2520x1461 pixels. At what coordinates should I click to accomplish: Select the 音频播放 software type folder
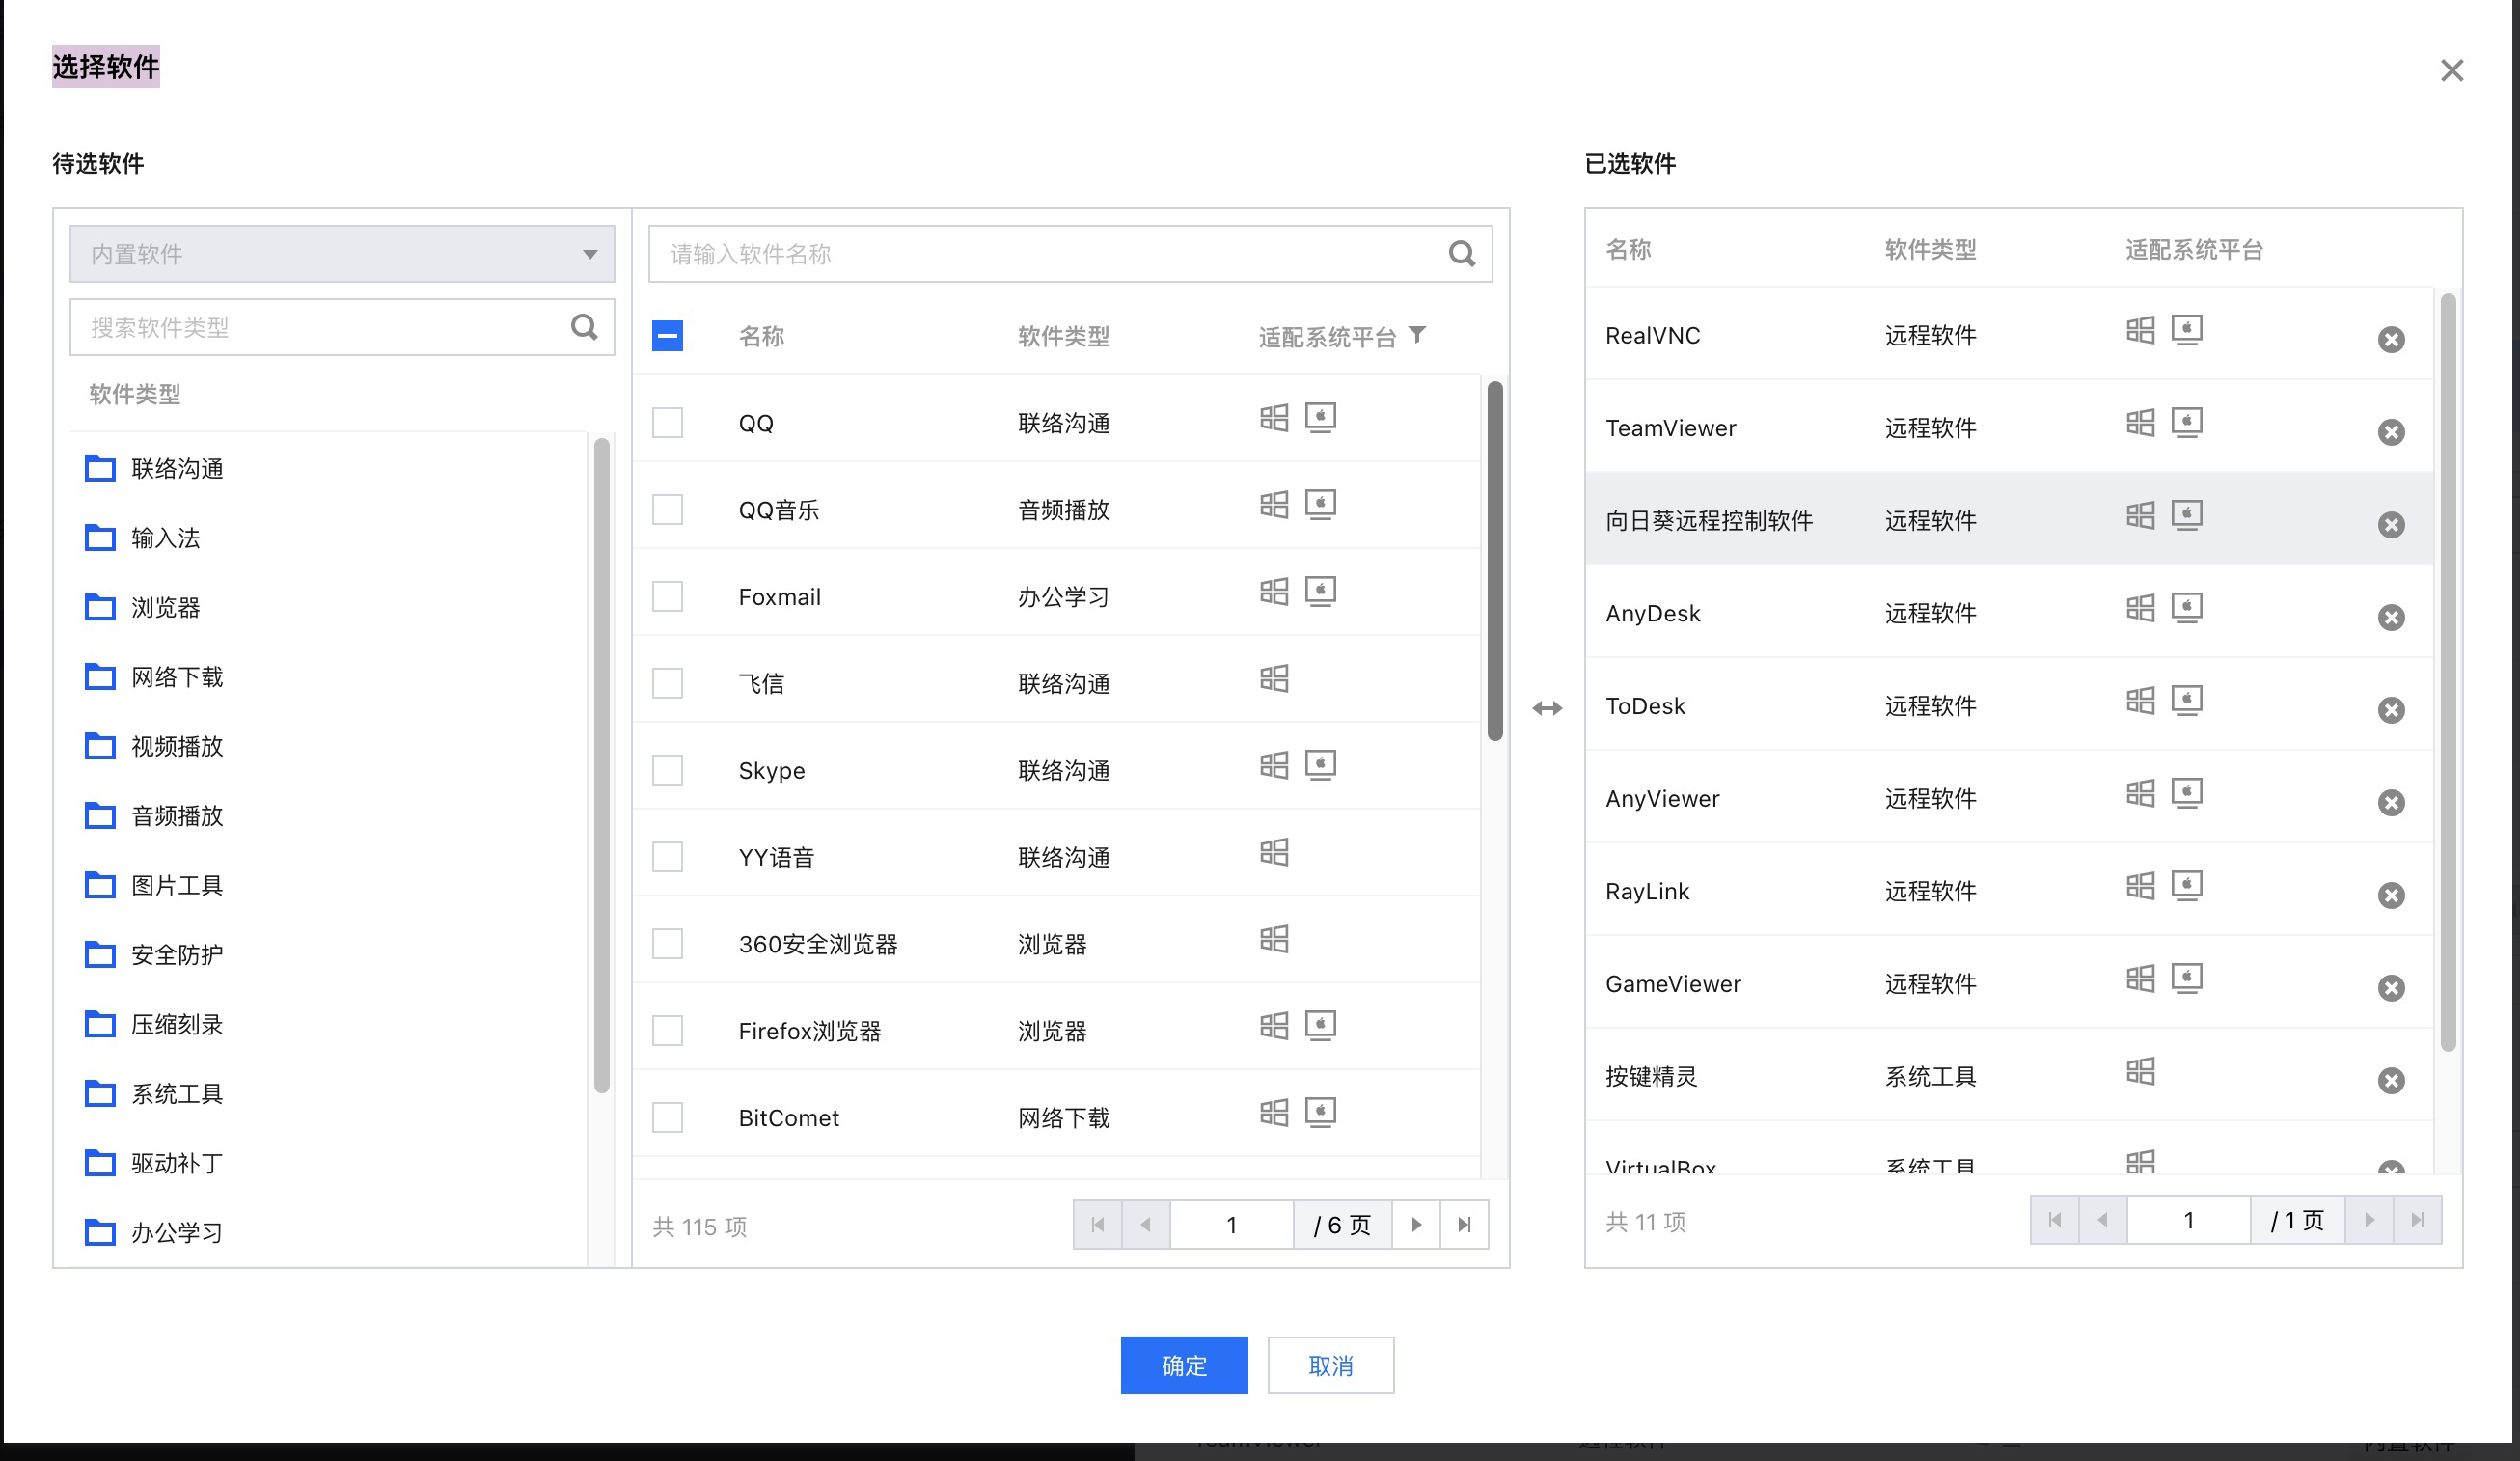155,816
